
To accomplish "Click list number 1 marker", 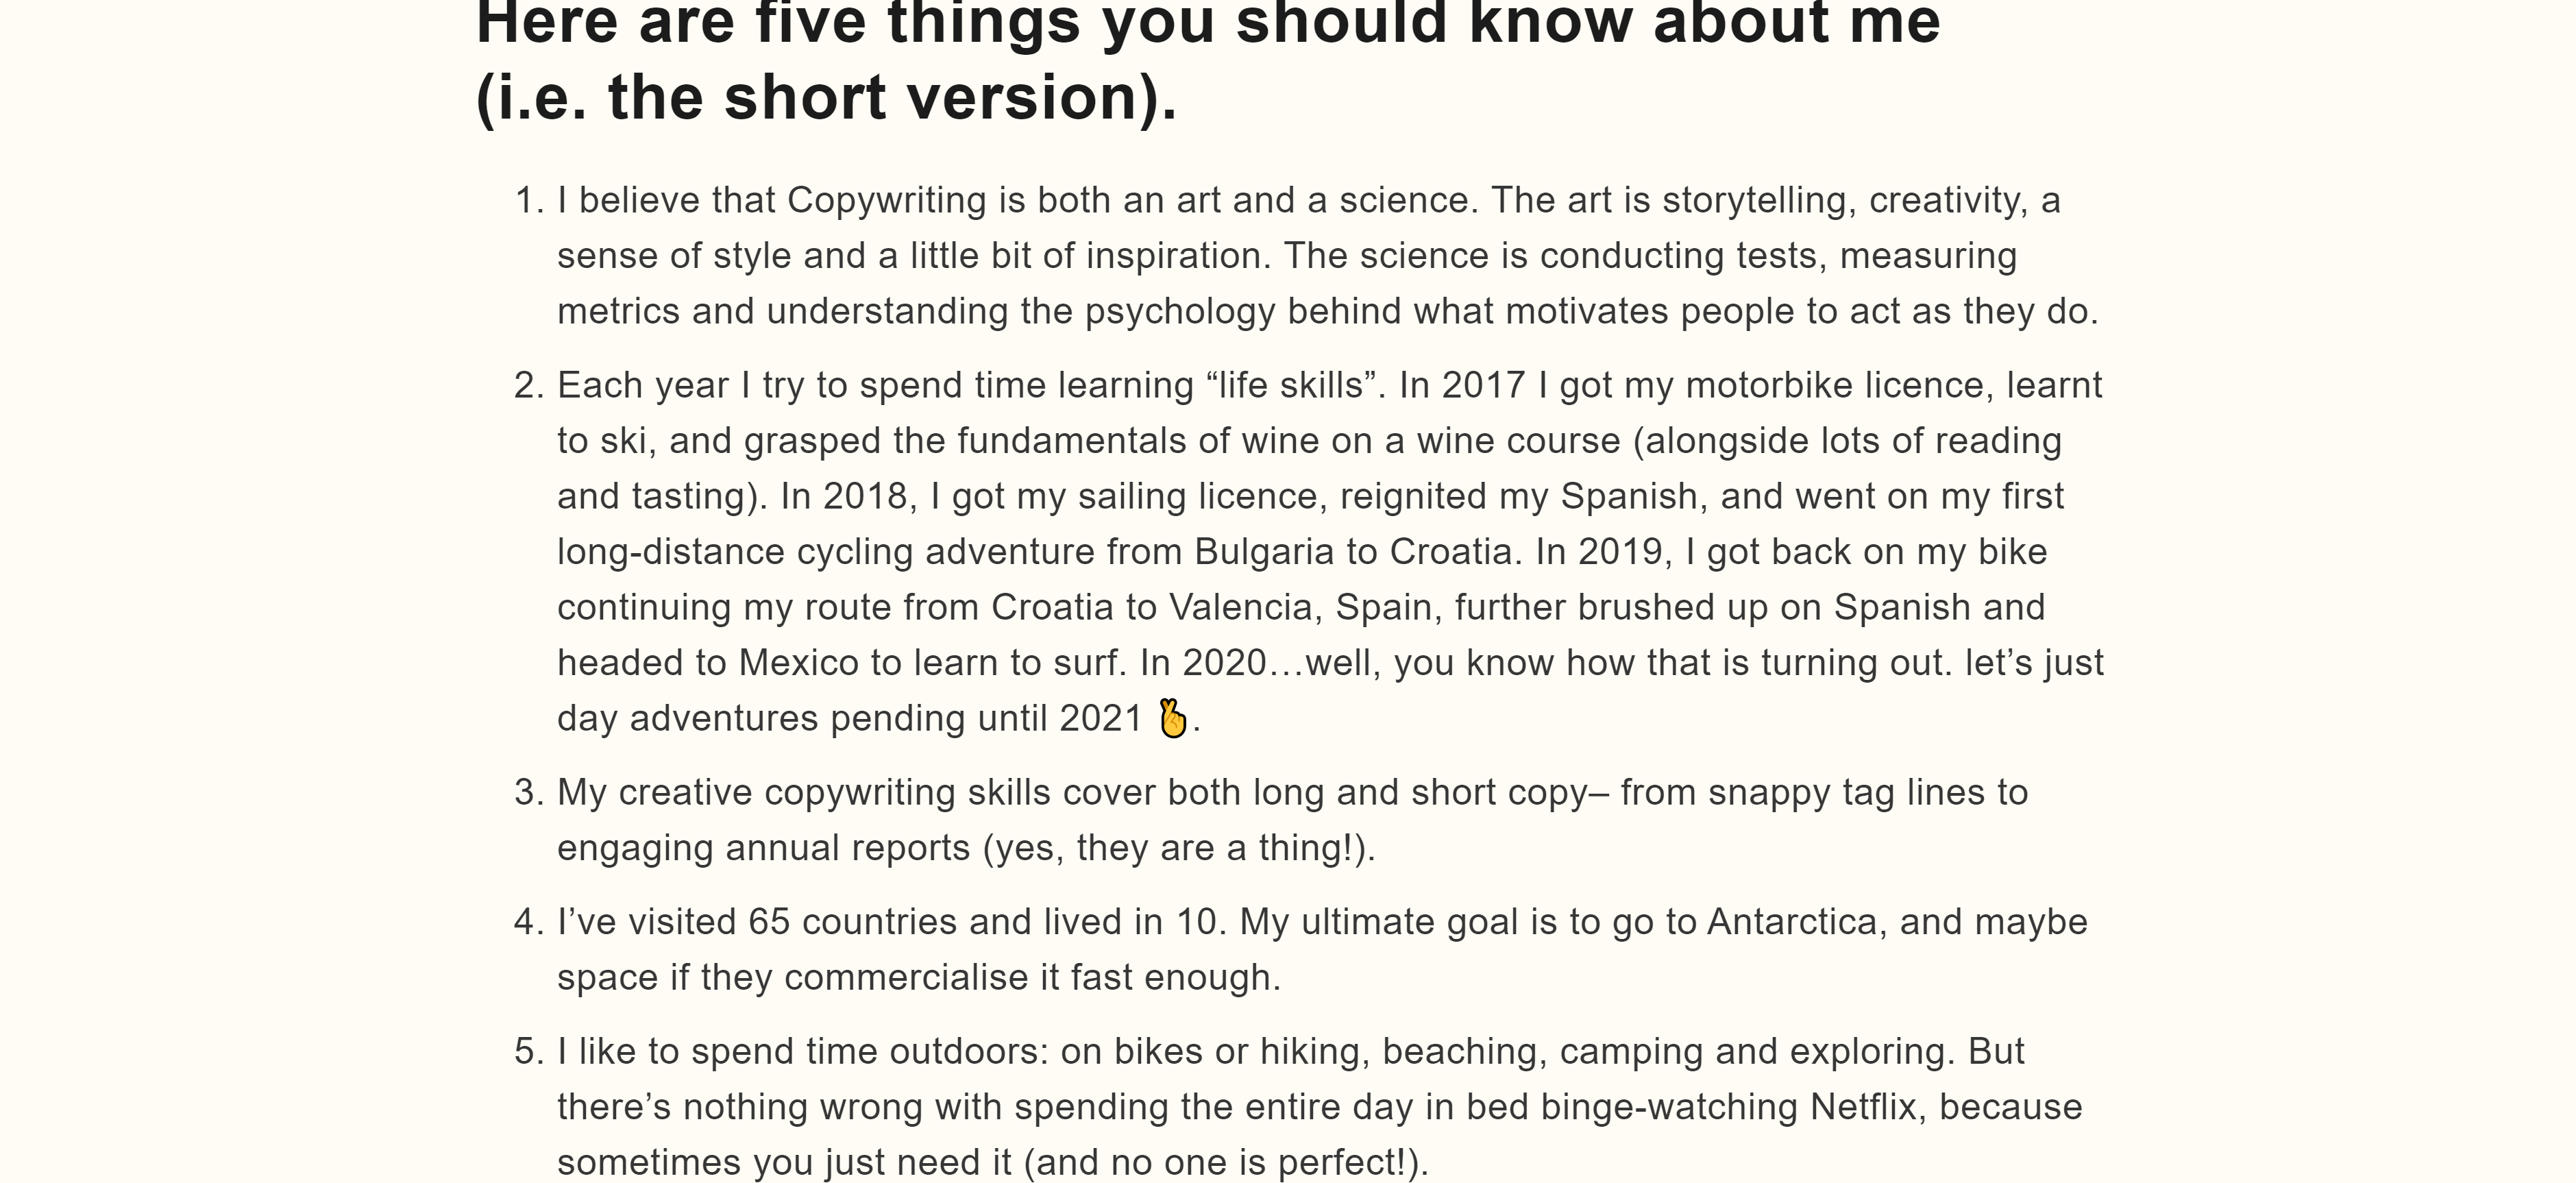I will point(528,200).
